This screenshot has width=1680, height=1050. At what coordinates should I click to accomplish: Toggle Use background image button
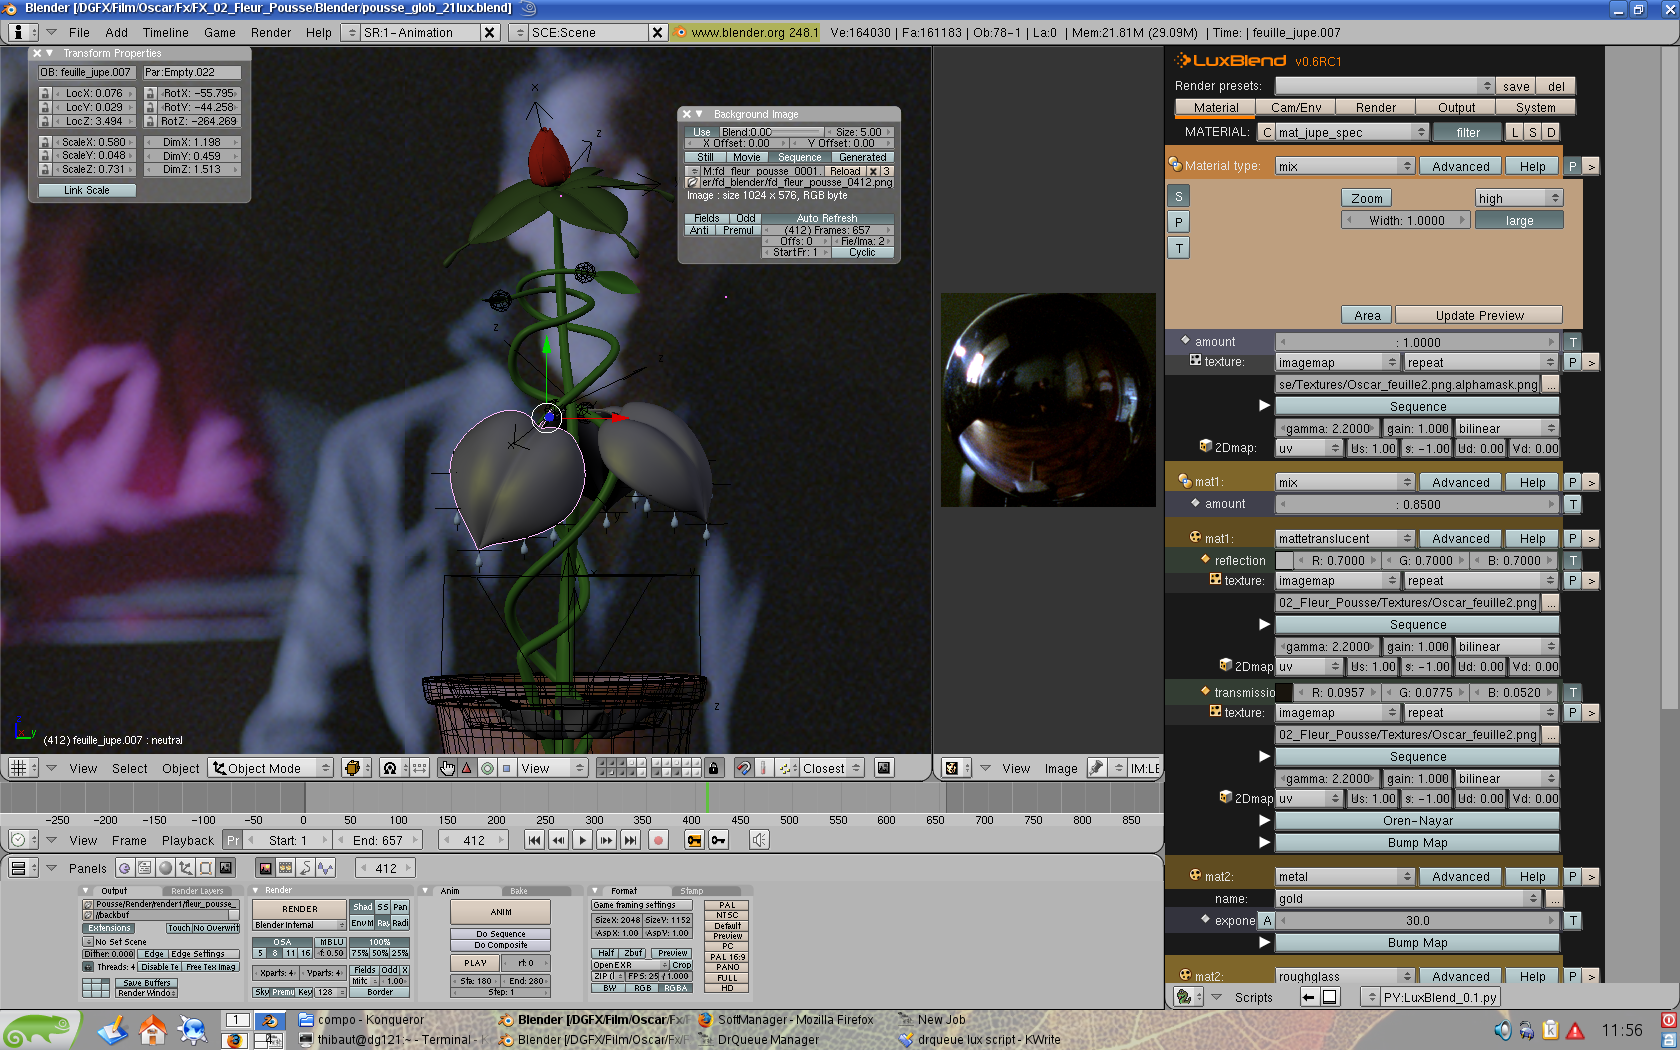coord(702,132)
